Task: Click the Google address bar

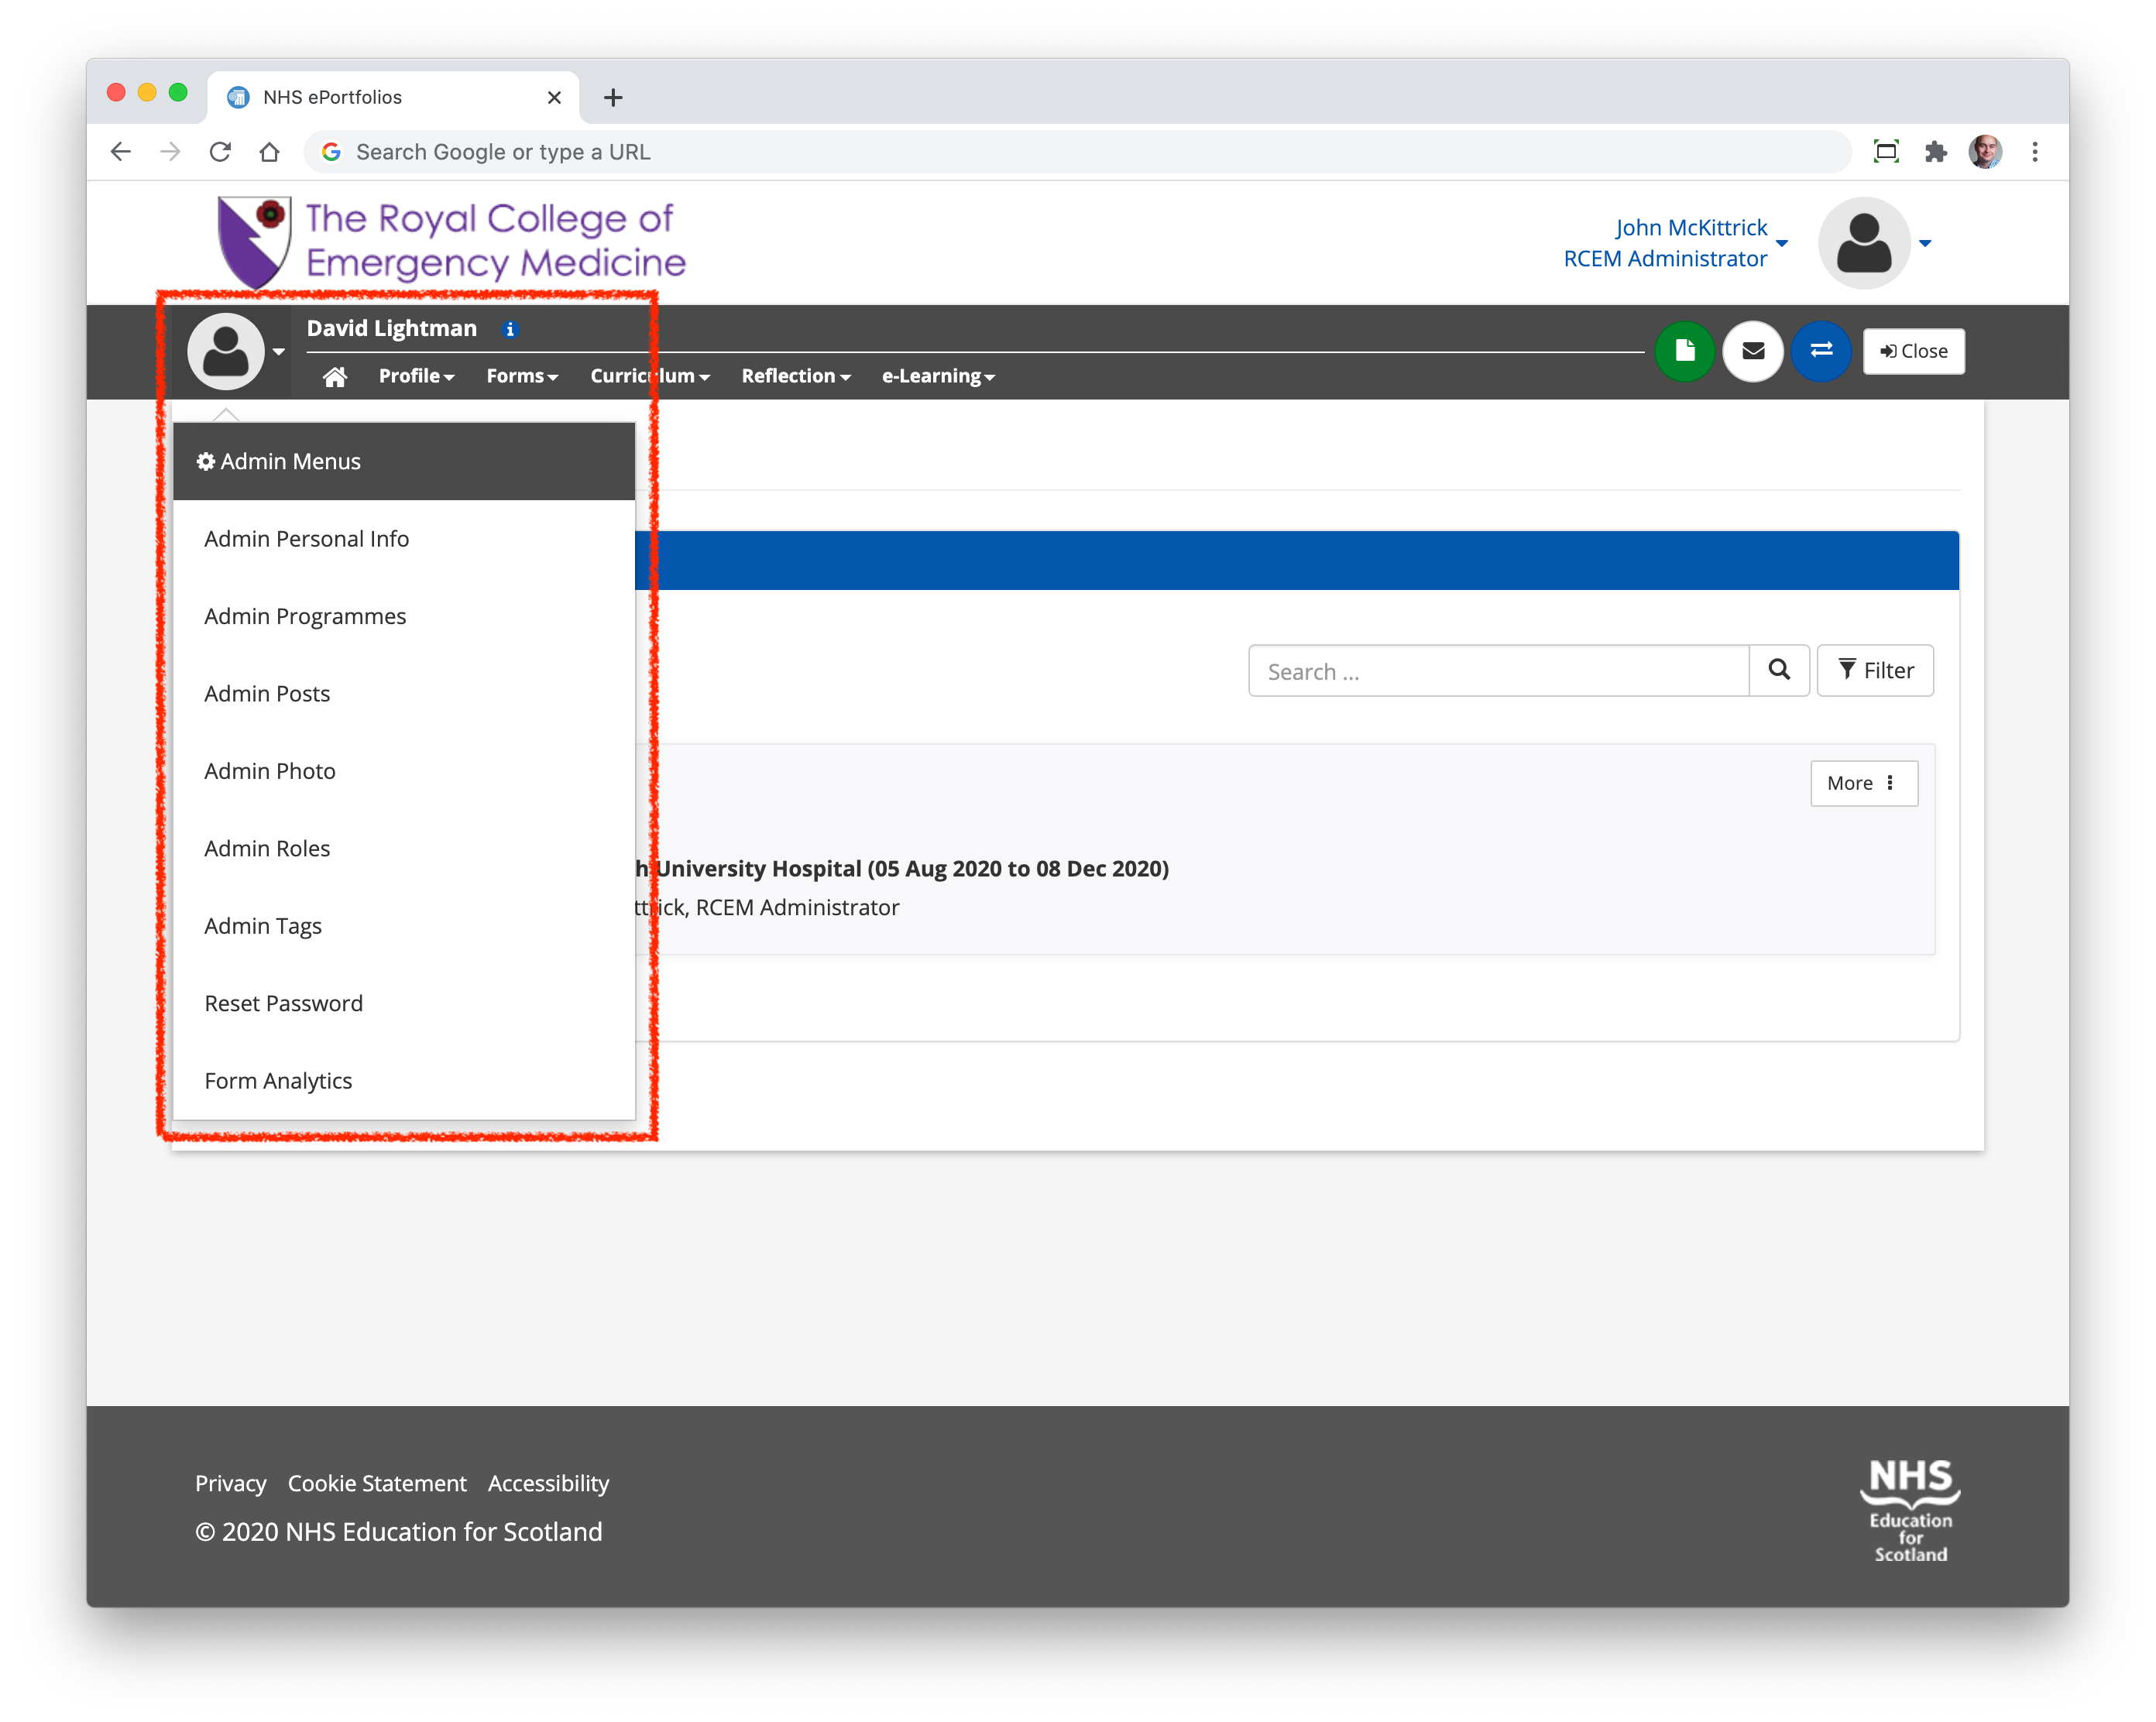Action: click(x=1077, y=152)
